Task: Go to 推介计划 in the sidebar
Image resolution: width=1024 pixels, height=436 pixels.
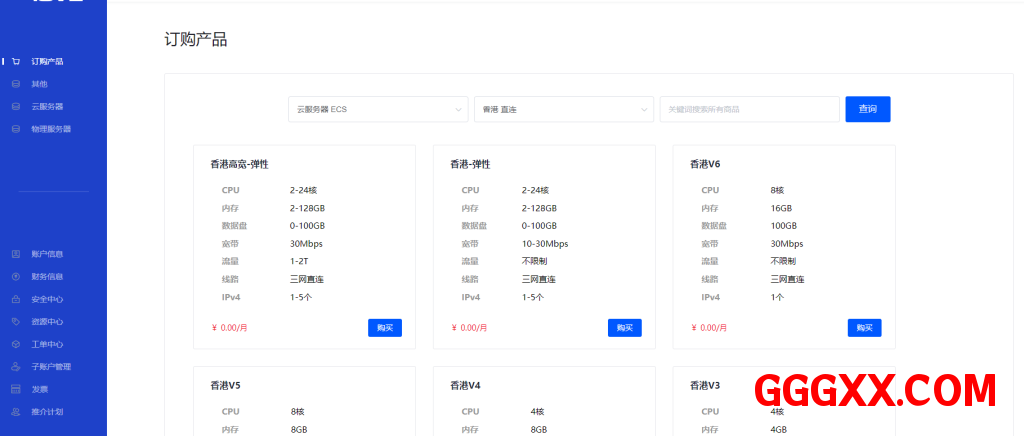Action: 46,412
